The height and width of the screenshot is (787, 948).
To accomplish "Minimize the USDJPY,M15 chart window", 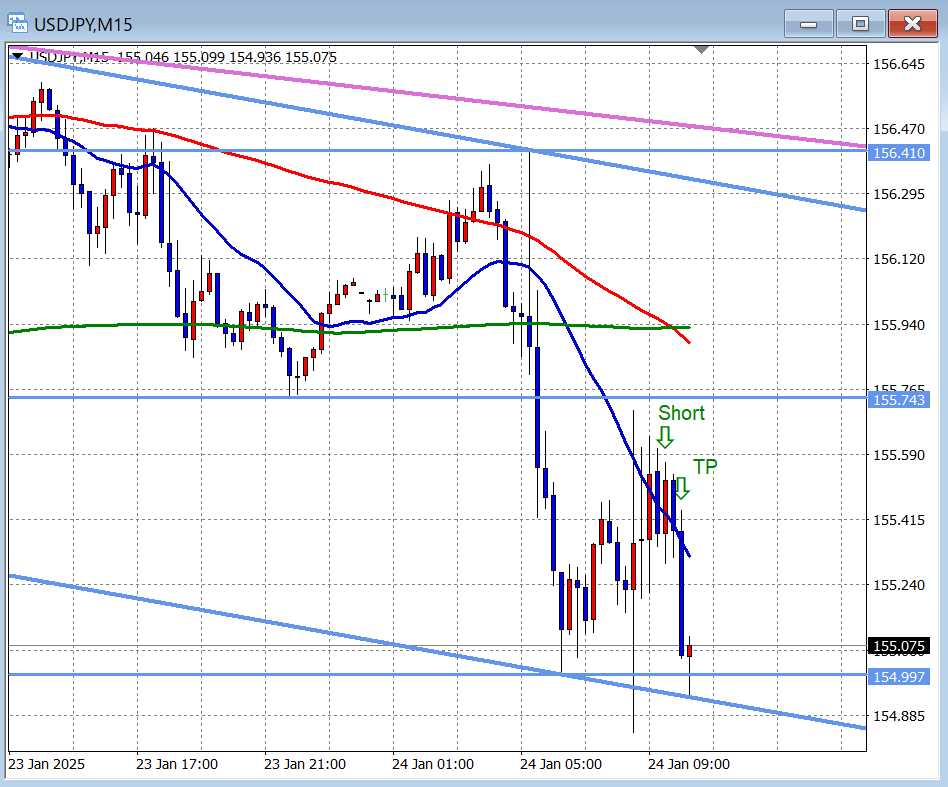I will [x=809, y=24].
